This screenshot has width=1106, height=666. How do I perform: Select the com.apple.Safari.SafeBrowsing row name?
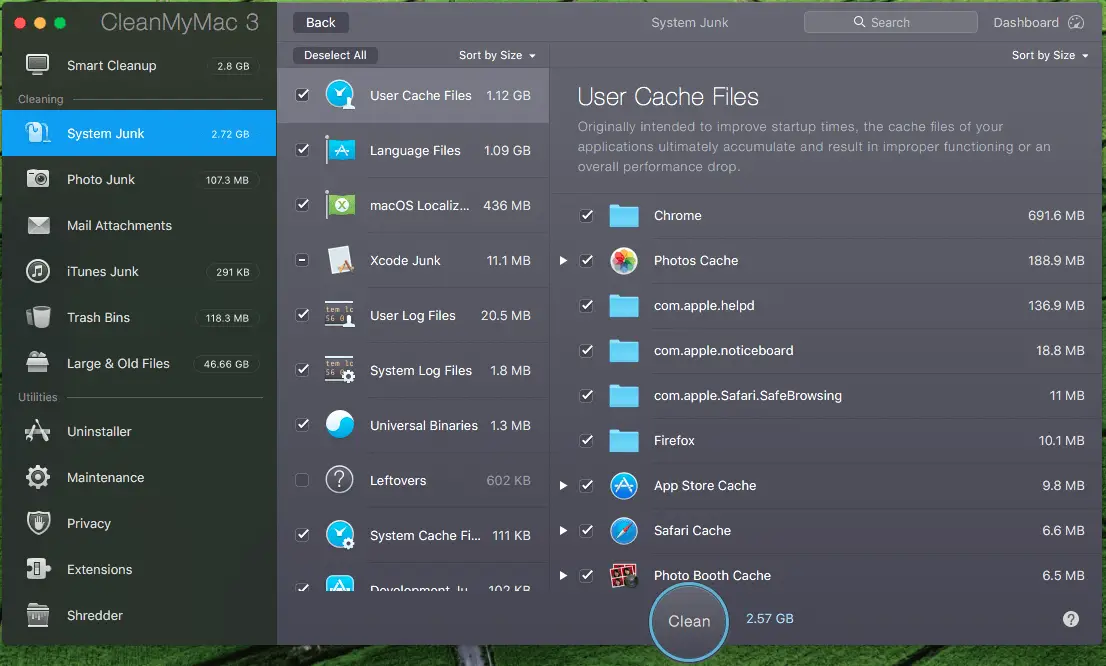[748, 396]
